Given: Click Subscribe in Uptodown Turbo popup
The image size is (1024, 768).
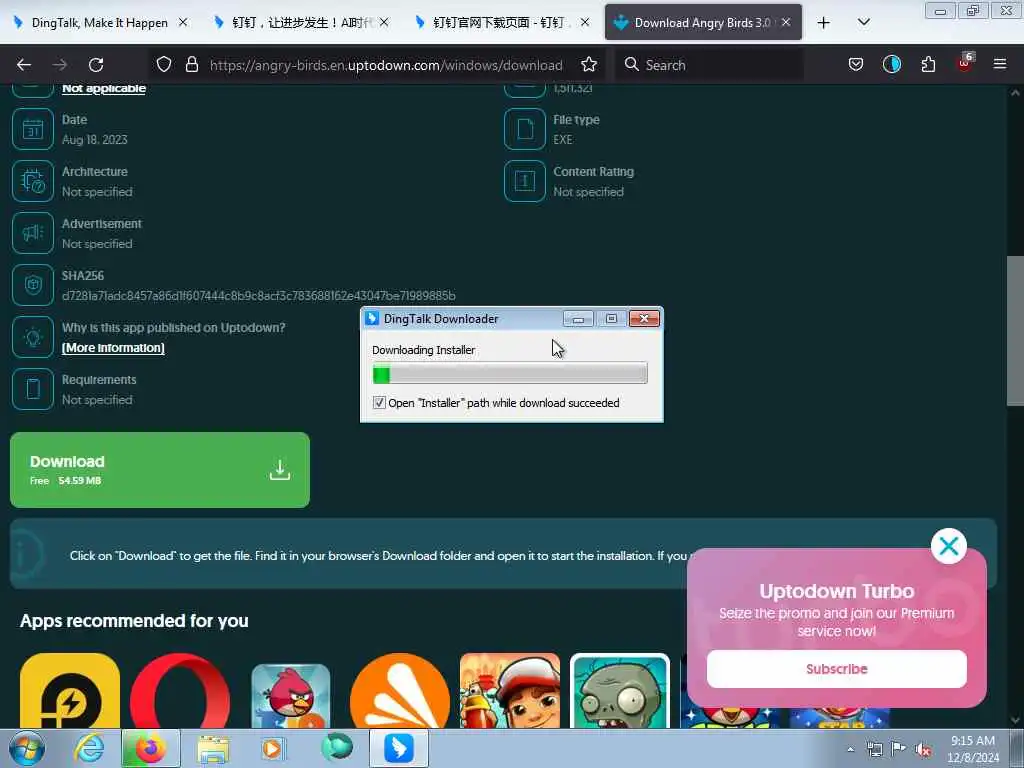Looking at the screenshot, I should click(x=837, y=669).
